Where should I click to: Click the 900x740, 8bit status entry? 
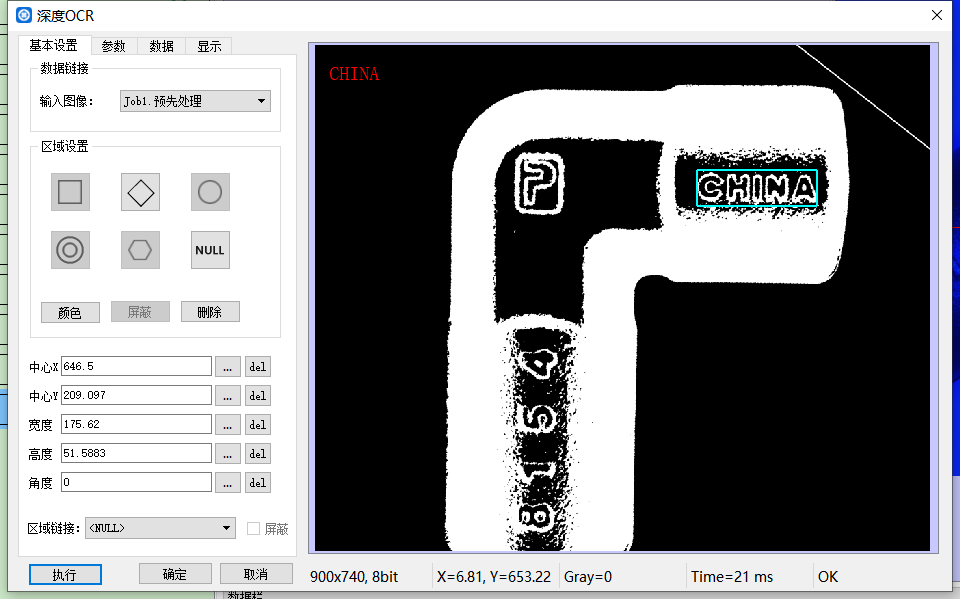click(x=354, y=576)
